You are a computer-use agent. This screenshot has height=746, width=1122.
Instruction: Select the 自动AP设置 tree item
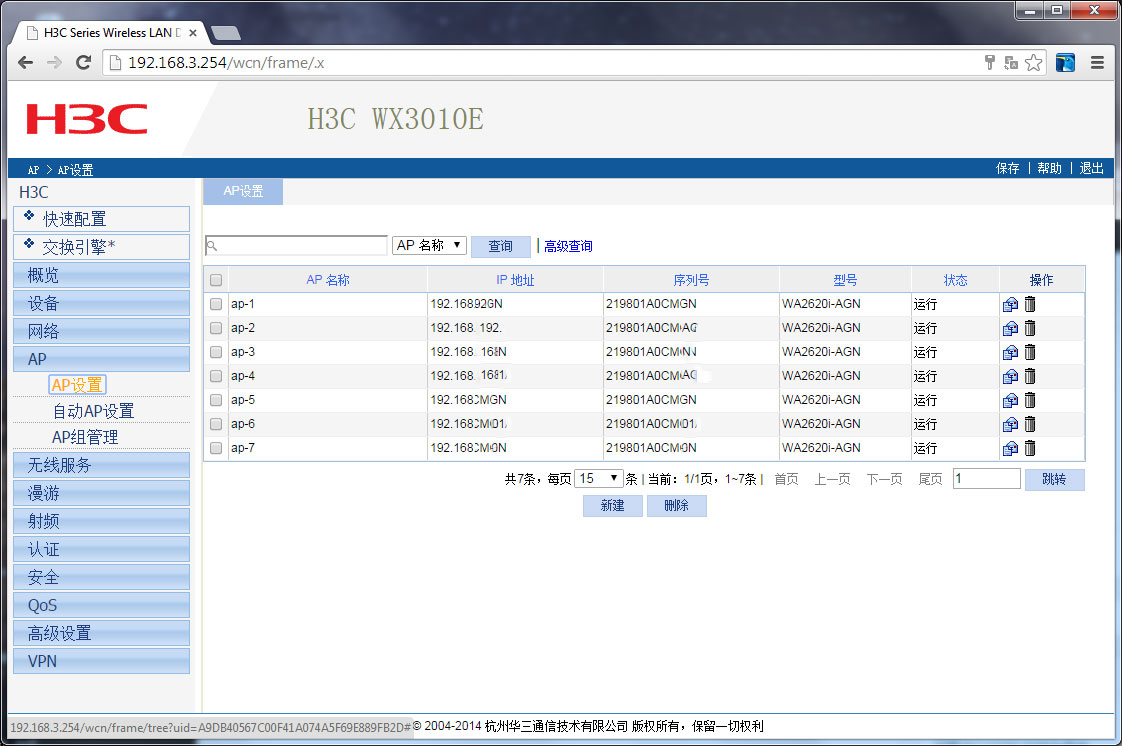(93, 411)
